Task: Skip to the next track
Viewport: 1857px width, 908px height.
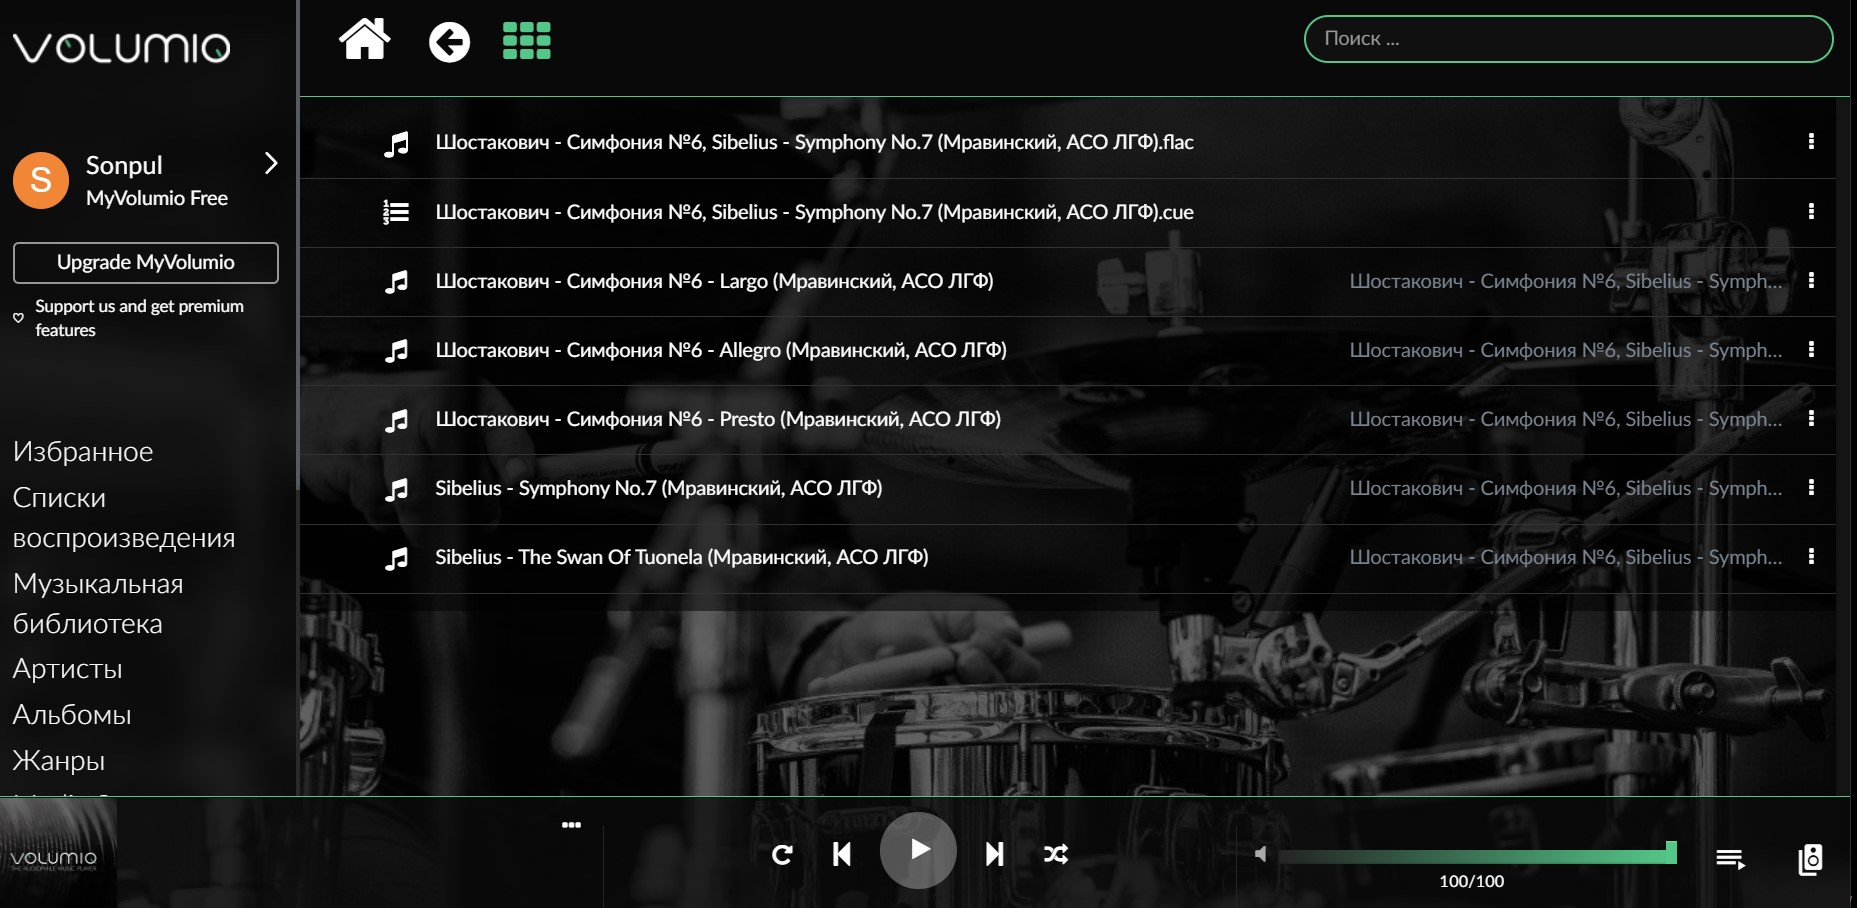Action: (x=994, y=854)
